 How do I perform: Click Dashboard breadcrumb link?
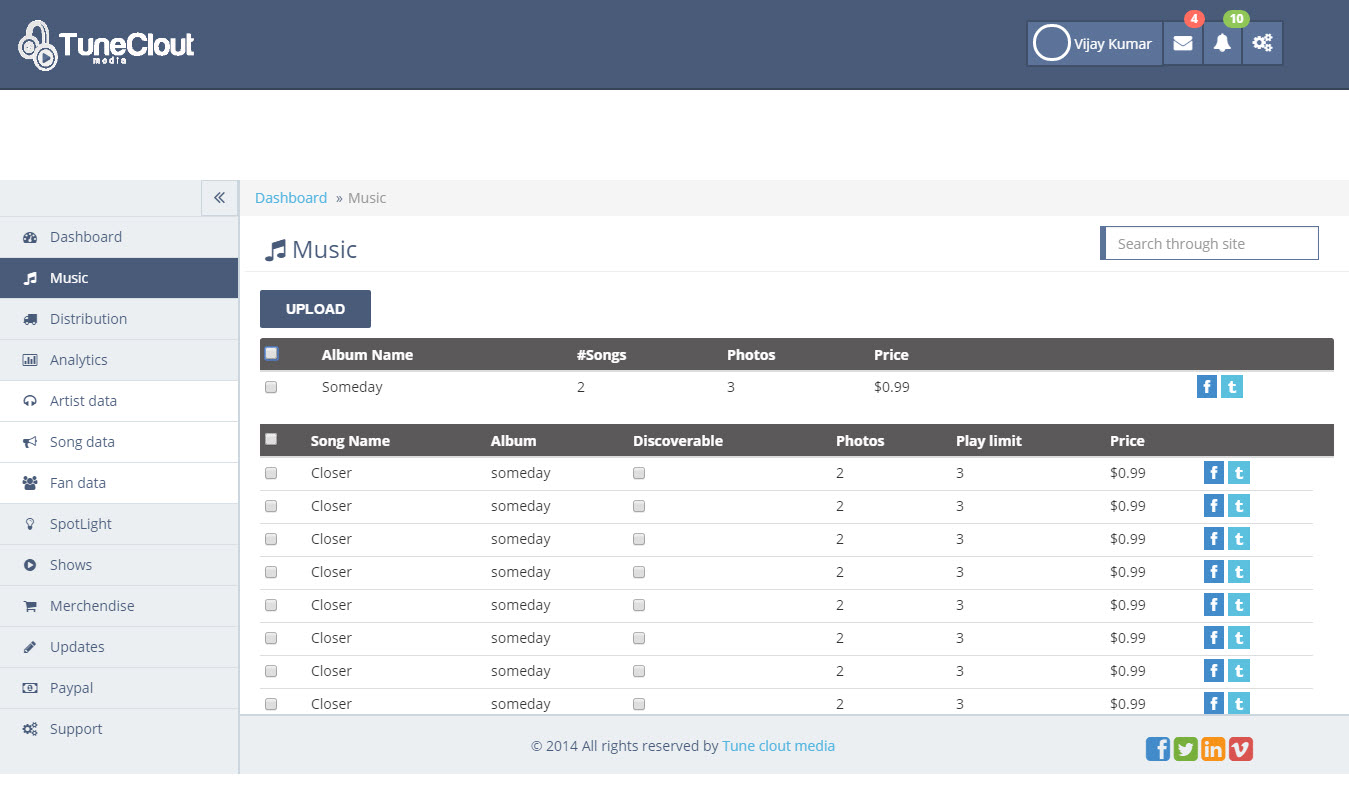[x=291, y=198]
